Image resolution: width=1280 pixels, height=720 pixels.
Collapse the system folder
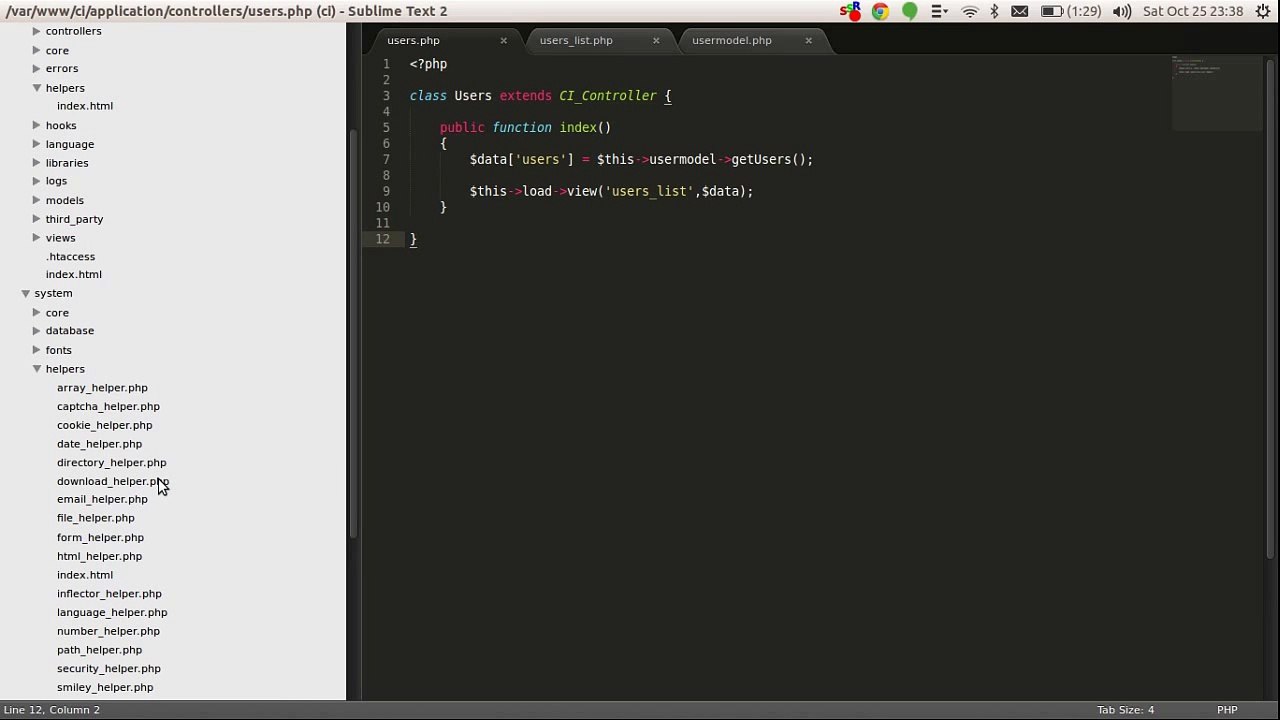[25, 294]
